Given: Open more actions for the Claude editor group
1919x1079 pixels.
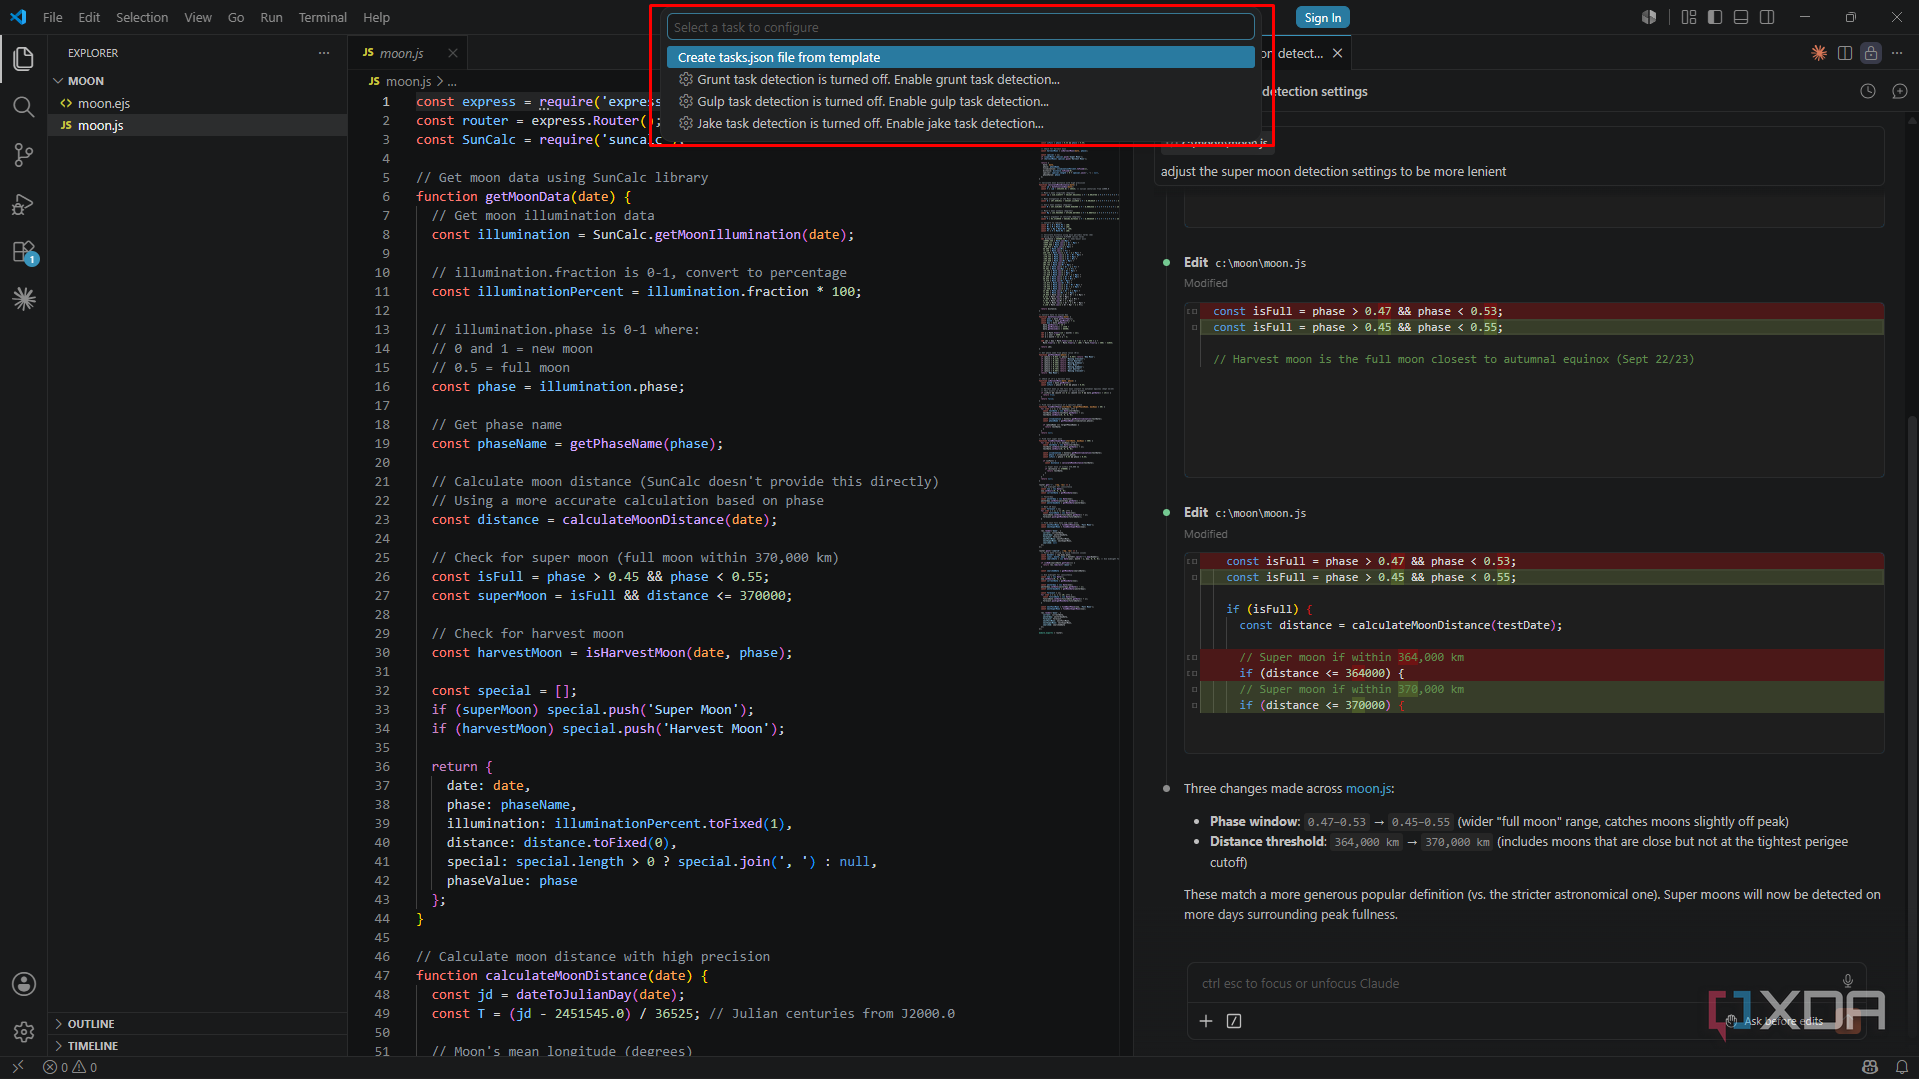Looking at the screenshot, I should 1897,53.
